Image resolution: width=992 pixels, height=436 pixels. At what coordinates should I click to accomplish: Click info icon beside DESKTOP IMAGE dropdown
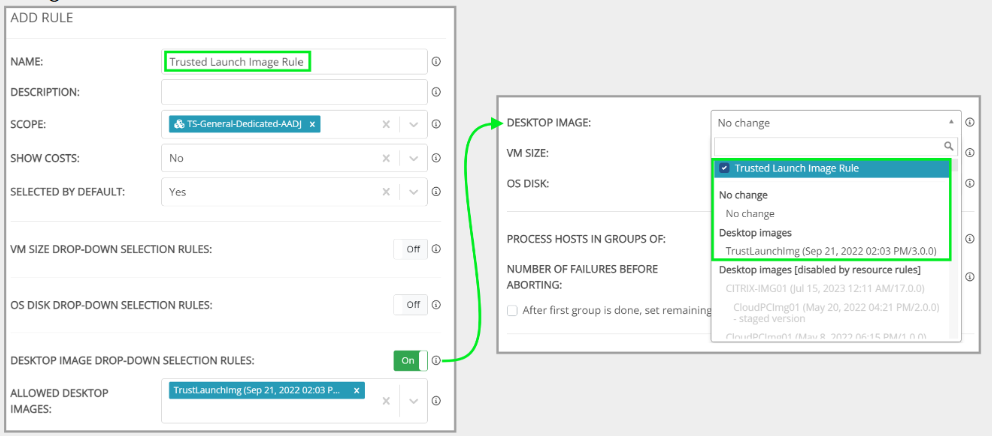pyautogui.click(x=970, y=123)
